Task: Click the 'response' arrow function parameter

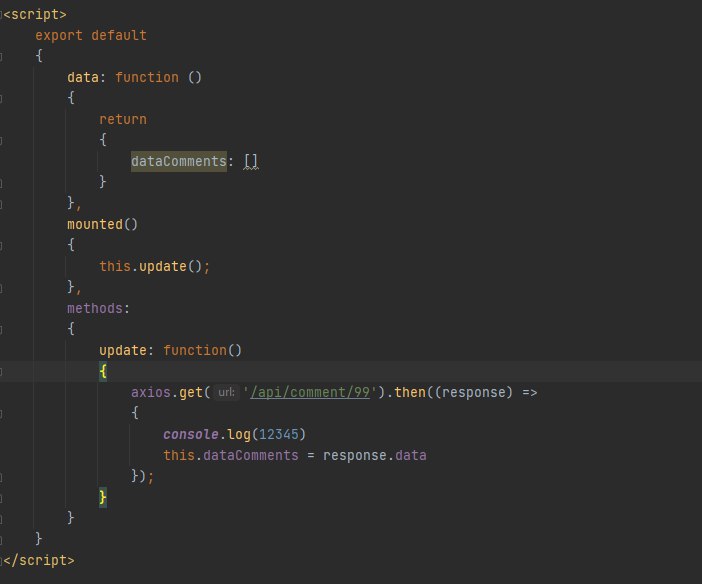Action: pos(474,392)
